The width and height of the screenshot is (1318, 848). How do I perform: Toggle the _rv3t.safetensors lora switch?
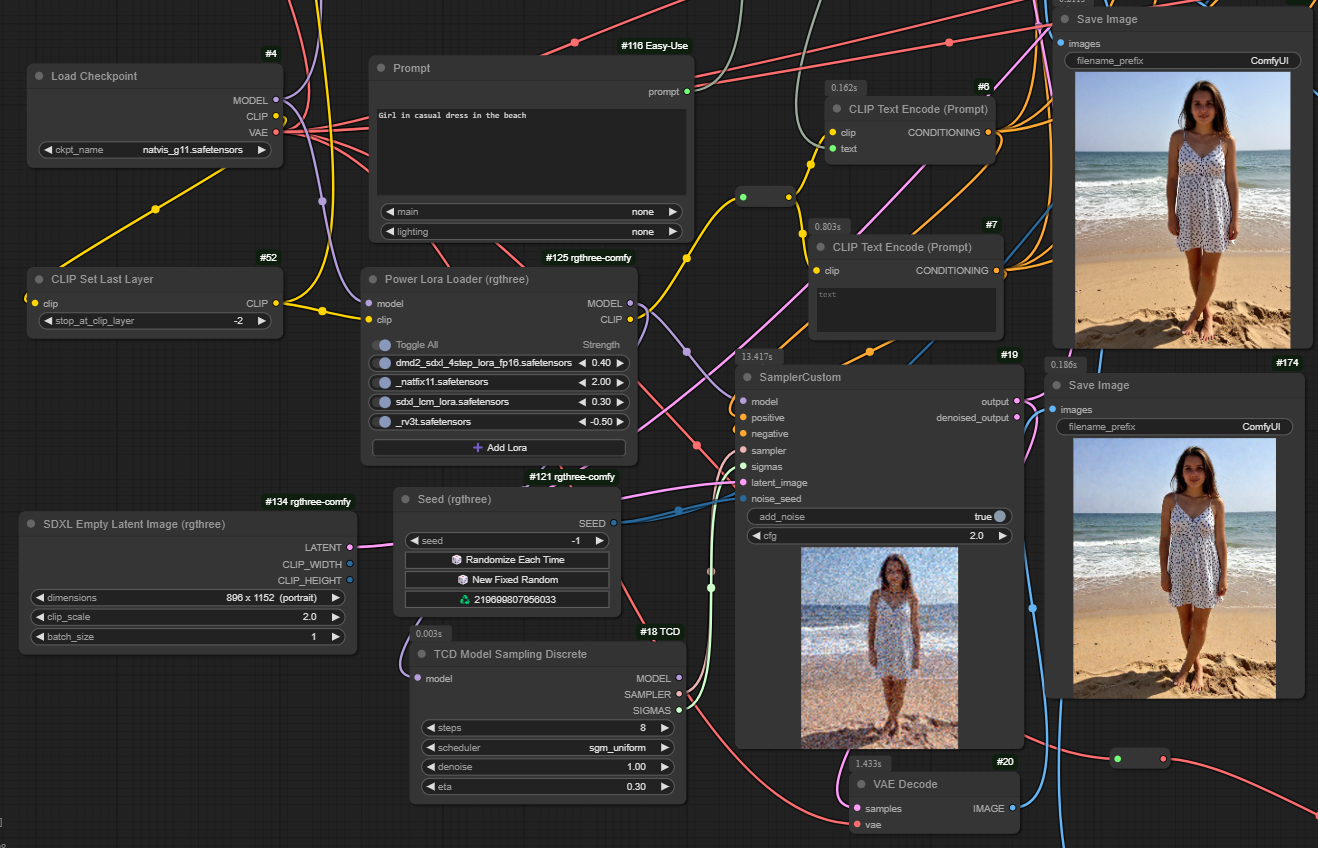(x=384, y=422)
